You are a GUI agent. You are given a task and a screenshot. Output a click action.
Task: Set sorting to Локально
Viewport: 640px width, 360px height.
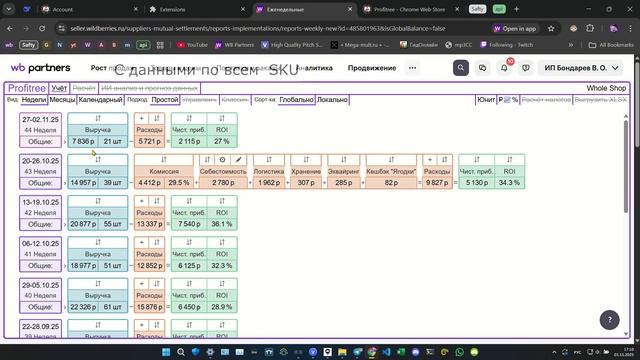click(x=332, y=100)
